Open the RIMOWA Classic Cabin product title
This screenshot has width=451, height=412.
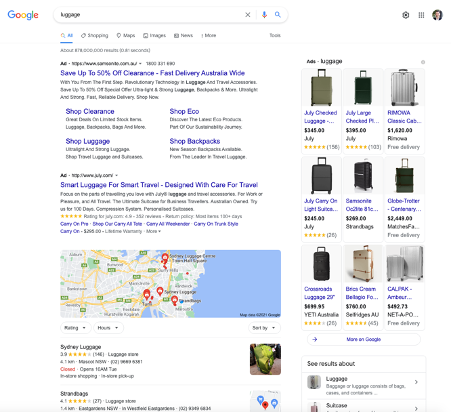(x=404, y=117)
